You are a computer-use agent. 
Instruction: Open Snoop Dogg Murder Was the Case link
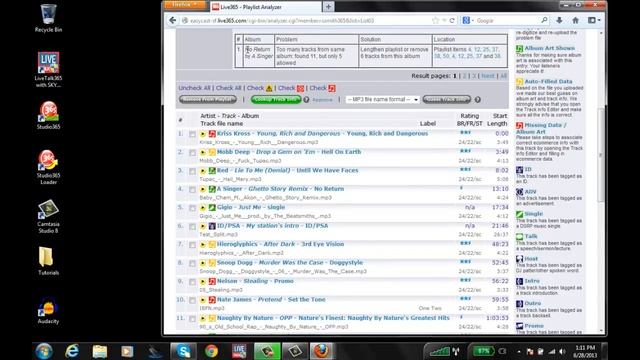click(290, 262)
